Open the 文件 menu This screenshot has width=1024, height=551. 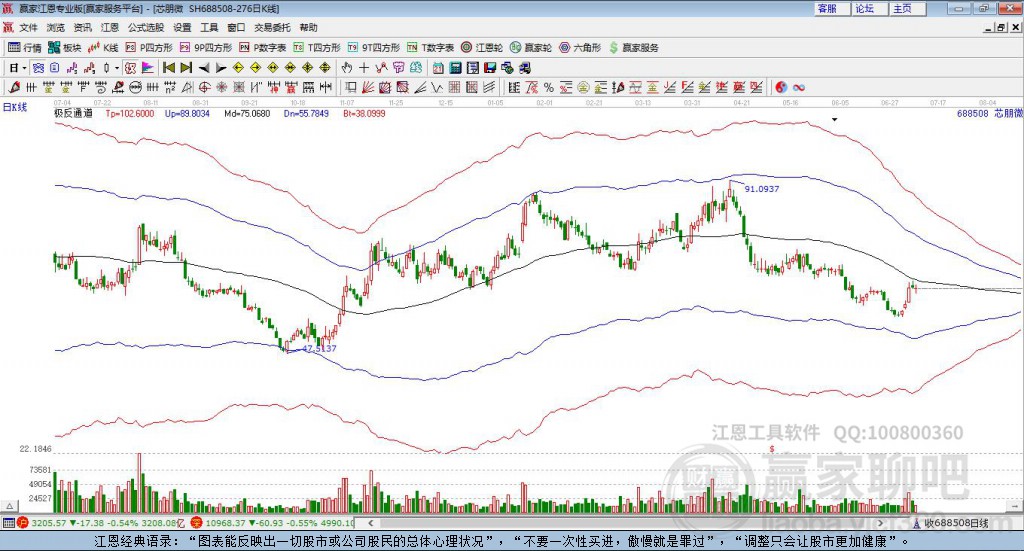coord(28,27)
